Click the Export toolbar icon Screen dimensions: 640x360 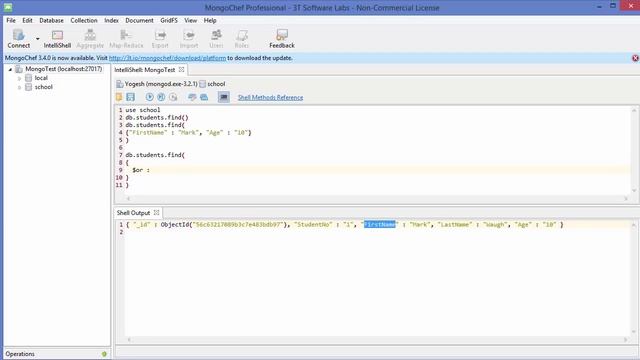point(160,39)
